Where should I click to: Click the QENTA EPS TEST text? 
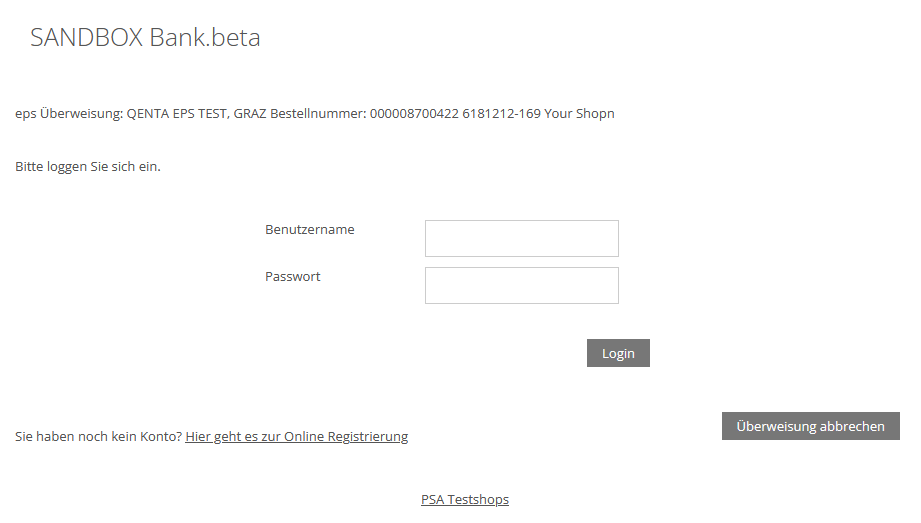point(177,114)
